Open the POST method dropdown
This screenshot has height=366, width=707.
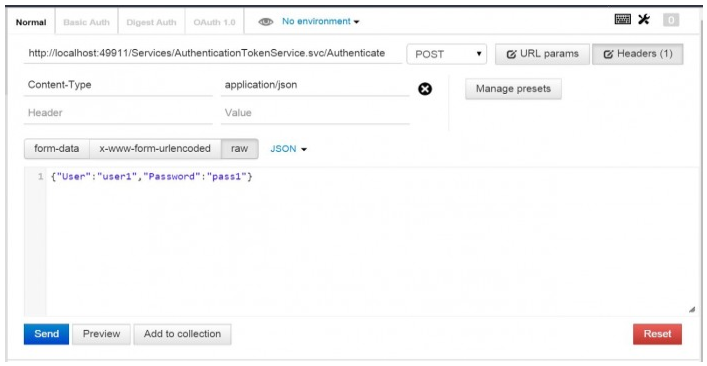[x=446, y=54]
